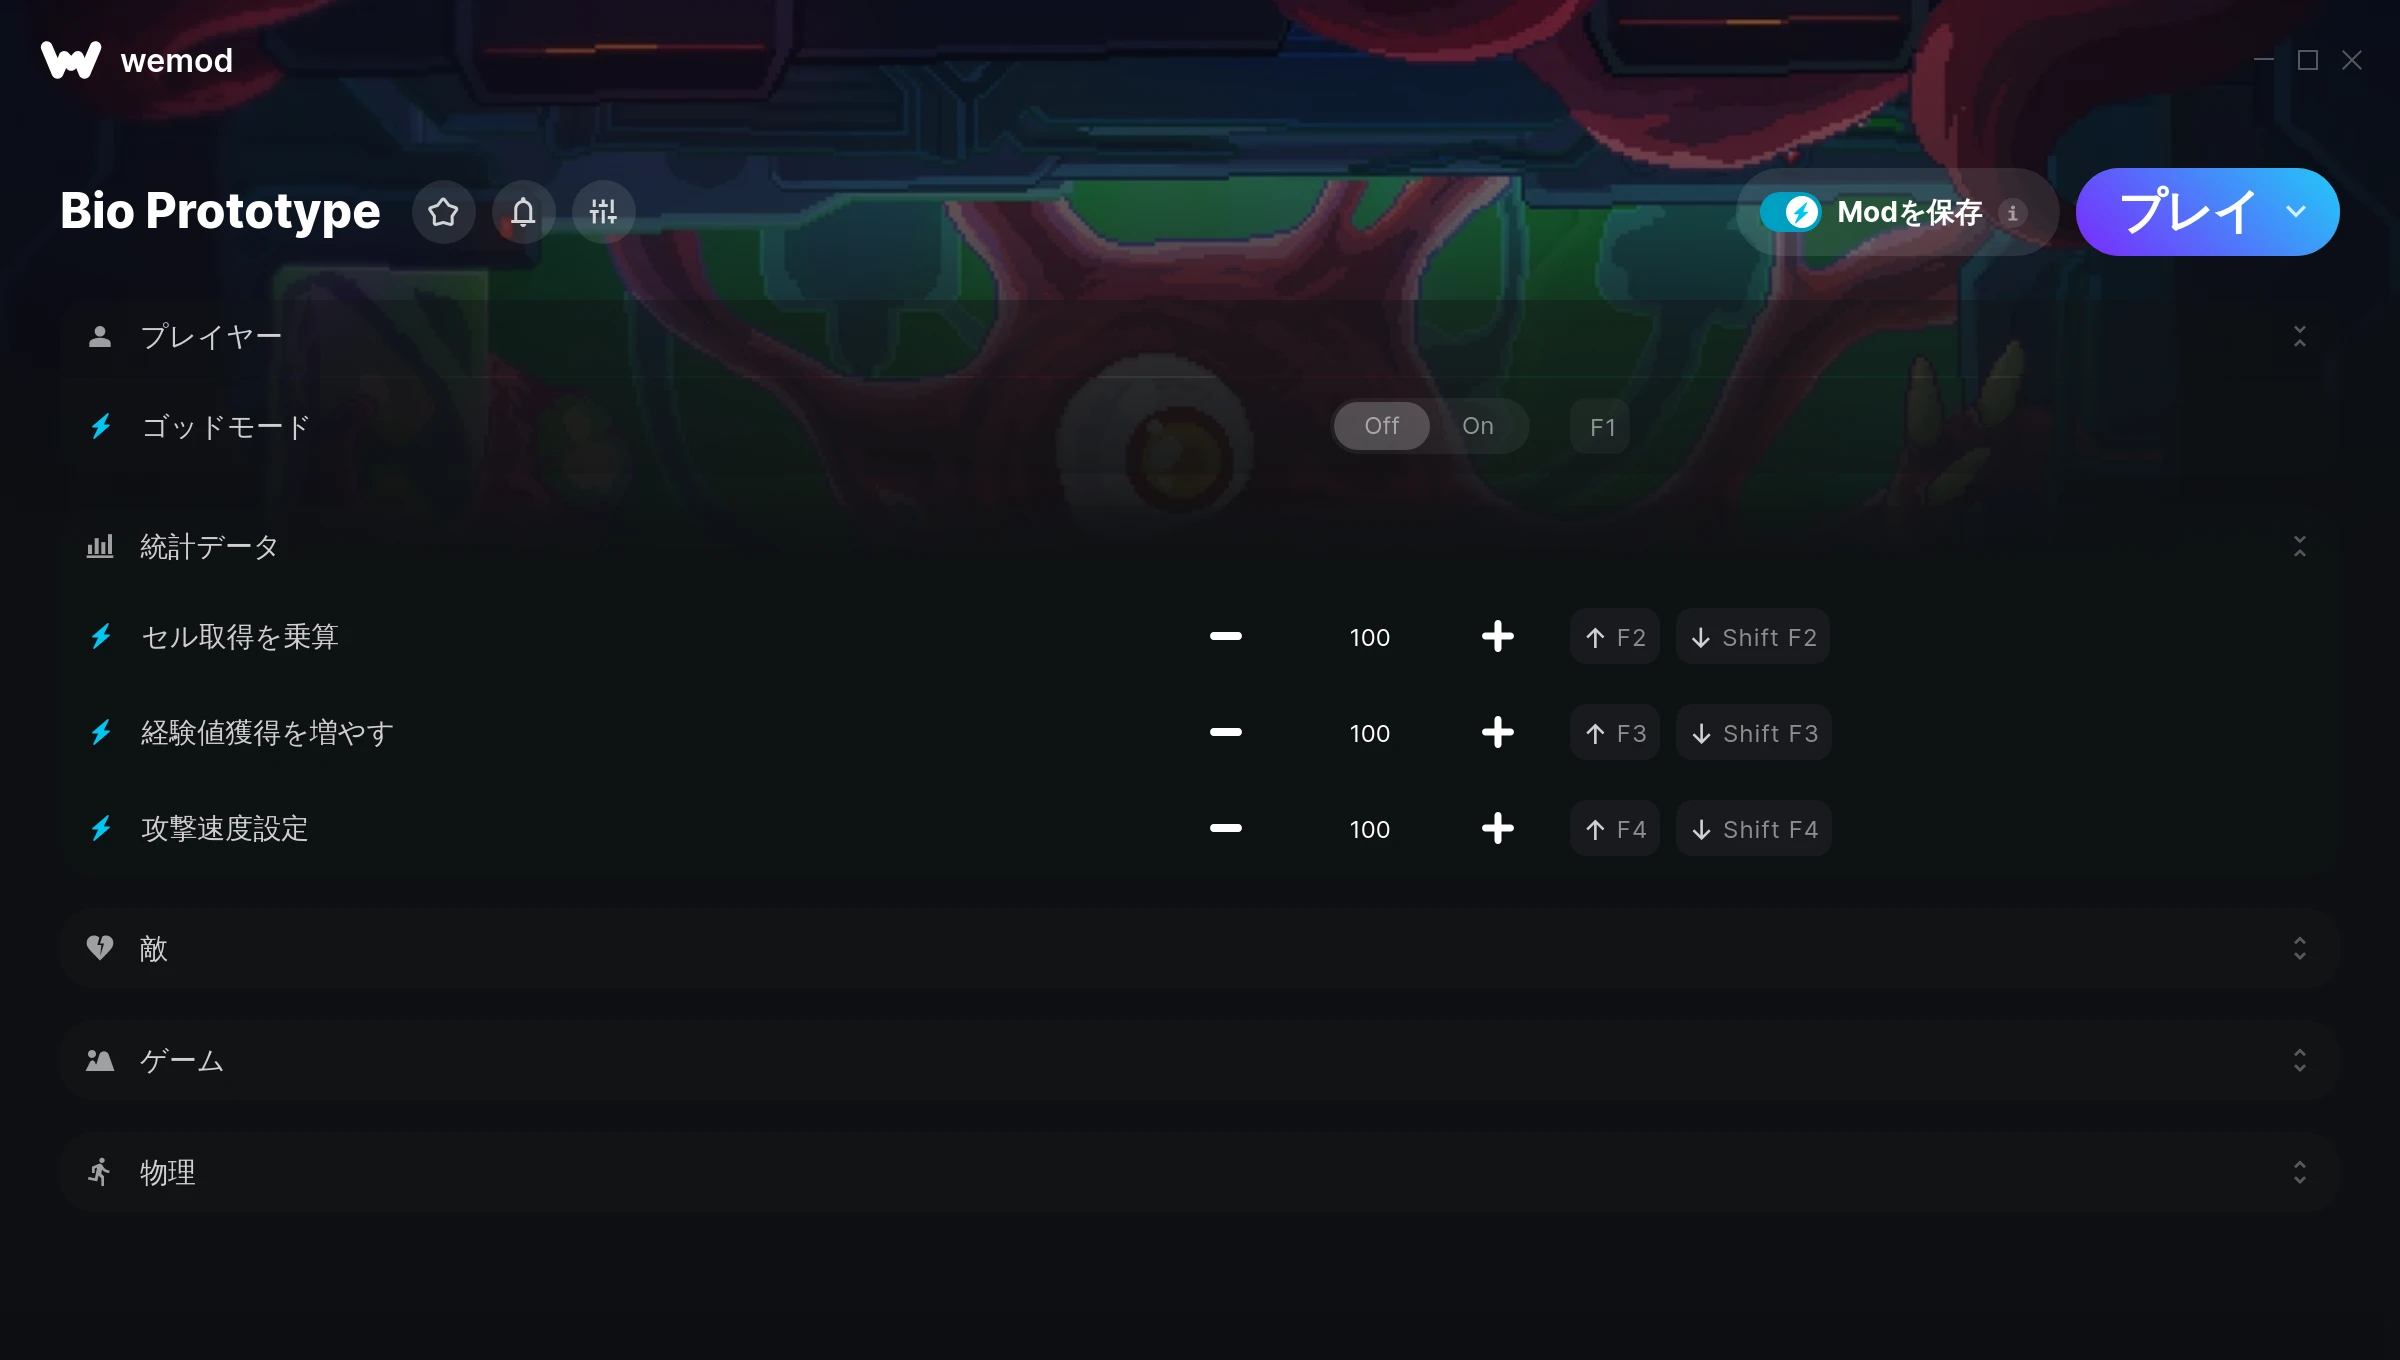2400x1360 pixels.
Task: Click the info icon beside Modを保存
Action: (2012, 212)
